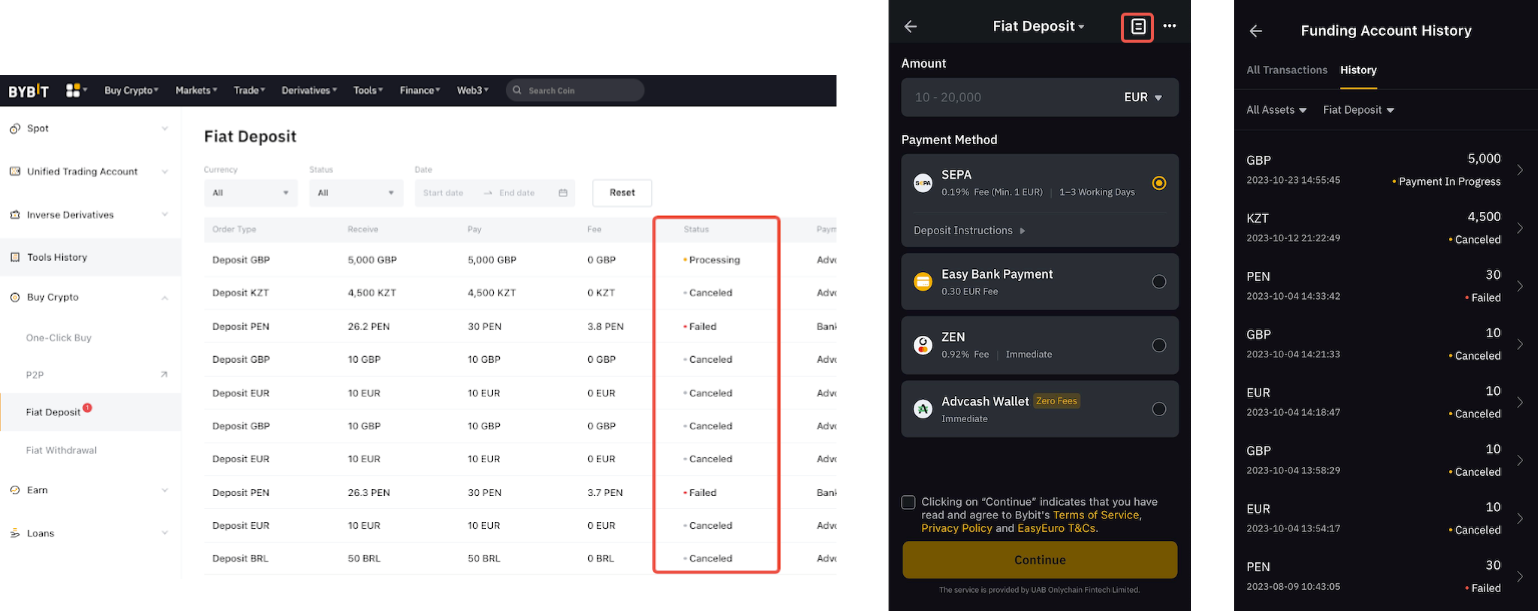Switch to the All Transactions tab
The height and width of the screenshot is (611, 1538).
point(1286,70)
